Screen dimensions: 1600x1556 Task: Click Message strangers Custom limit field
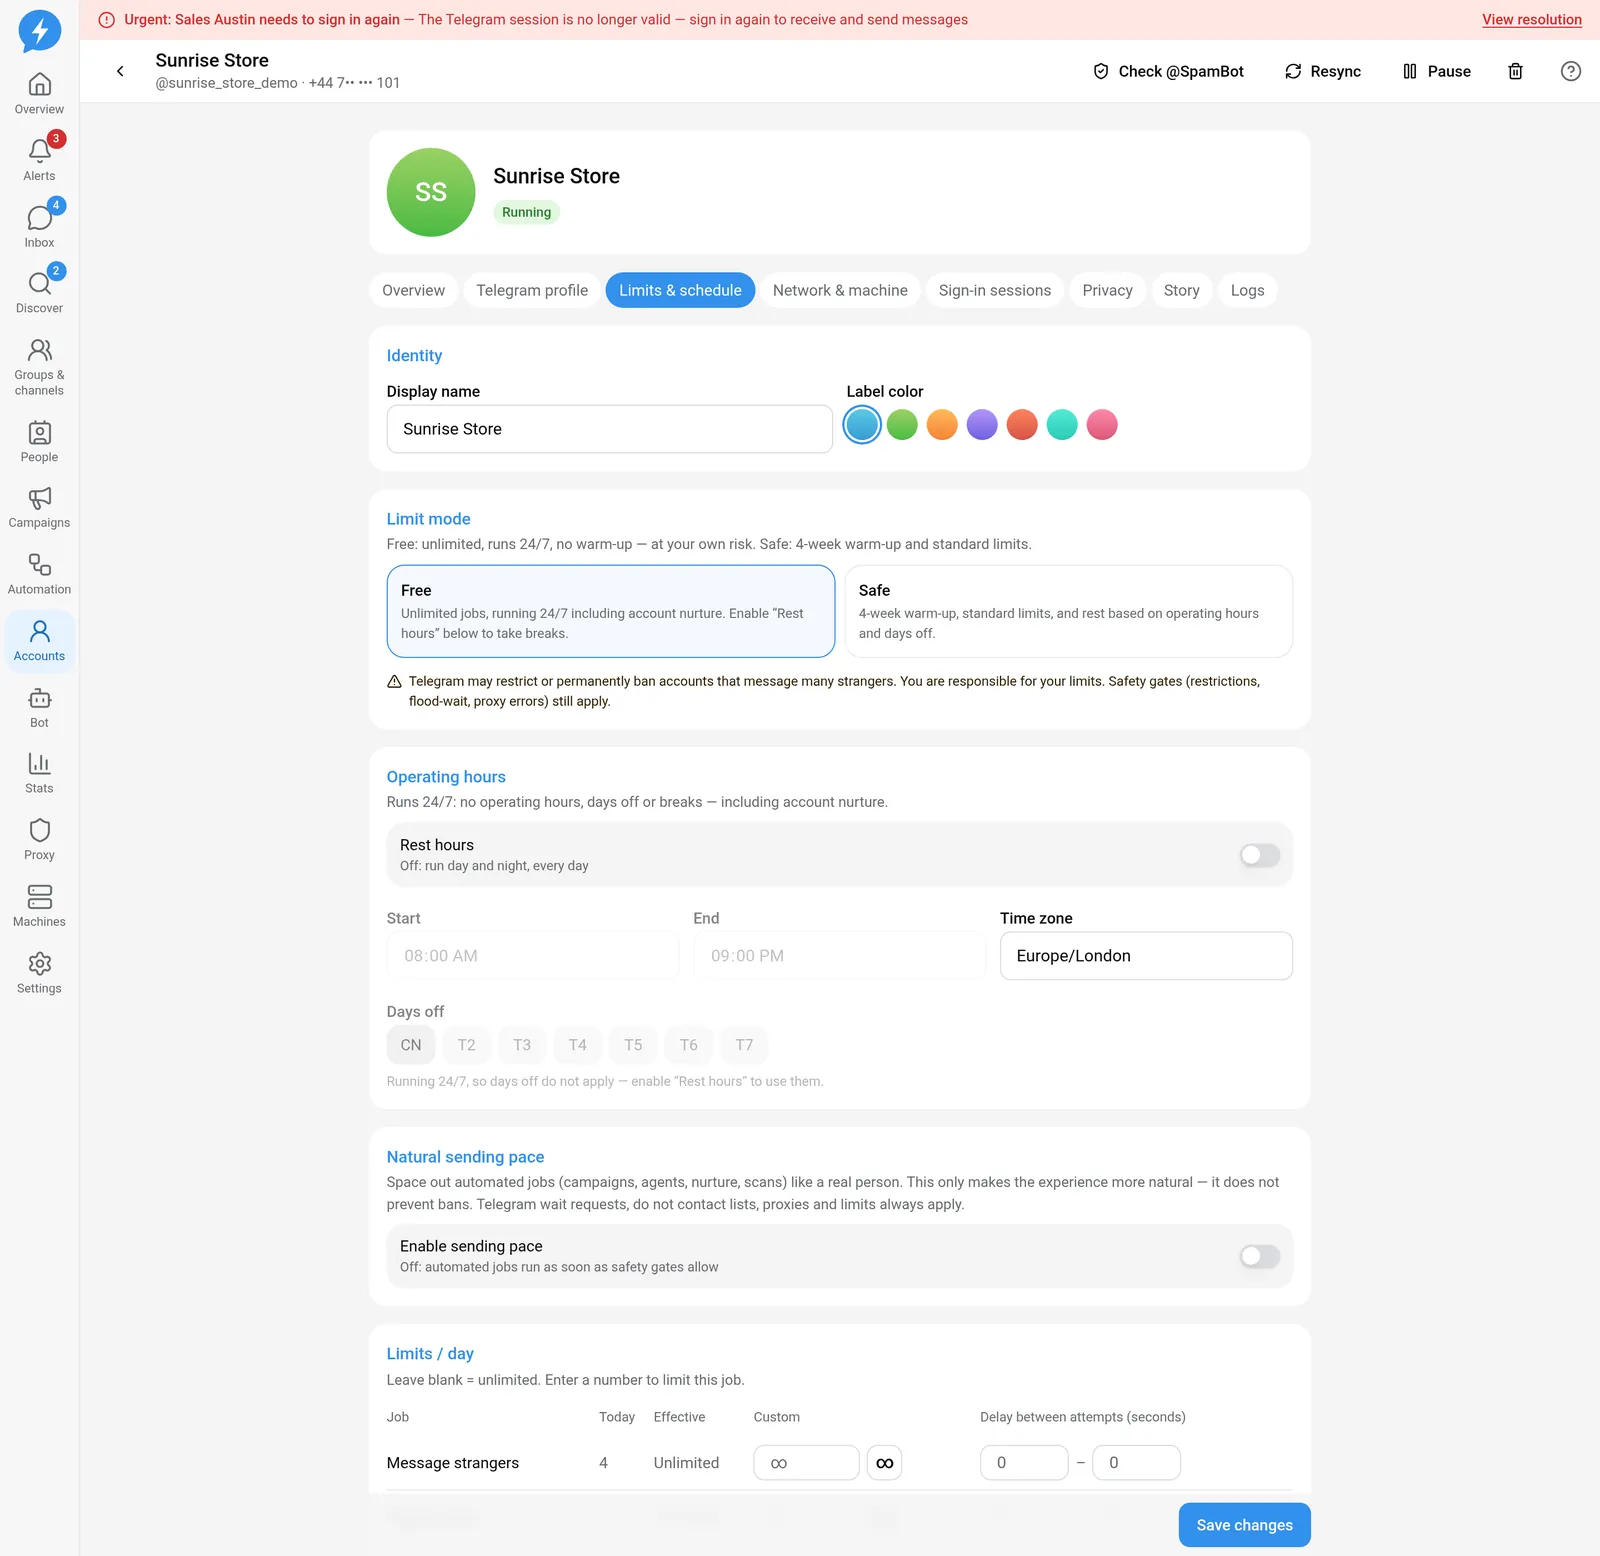(x=806, y=1463)
